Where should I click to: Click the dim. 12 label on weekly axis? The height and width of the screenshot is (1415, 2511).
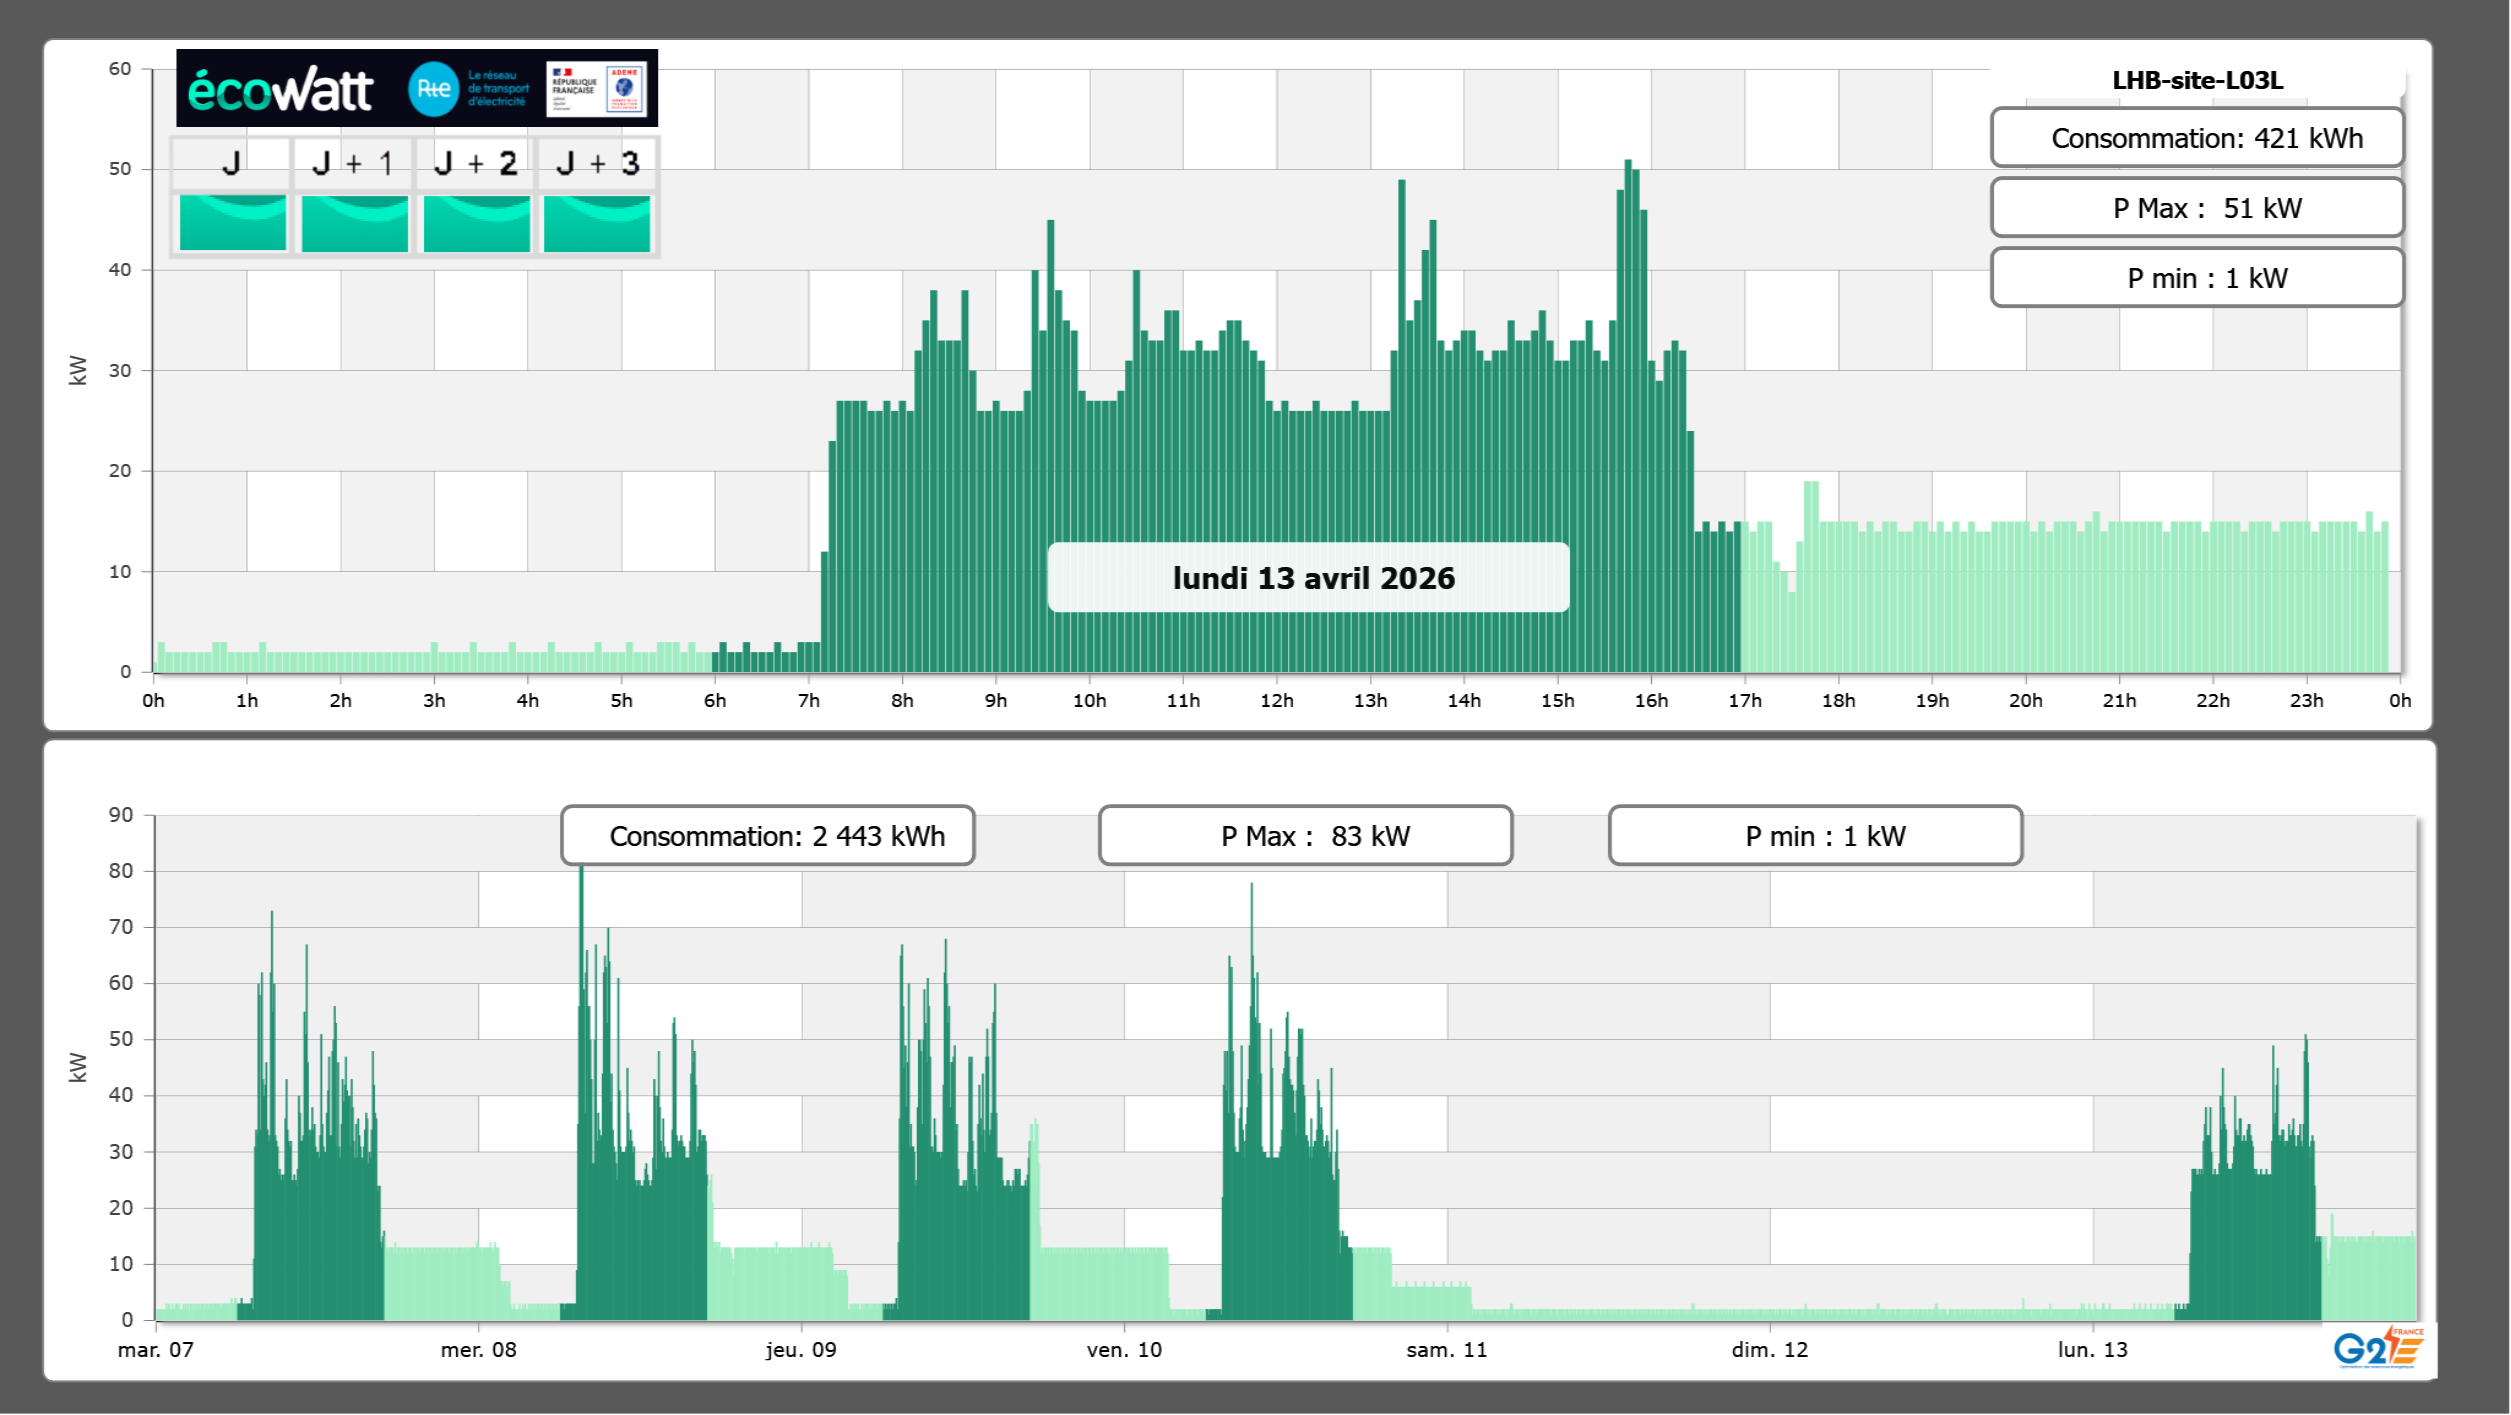[x=1769, y=1350]
